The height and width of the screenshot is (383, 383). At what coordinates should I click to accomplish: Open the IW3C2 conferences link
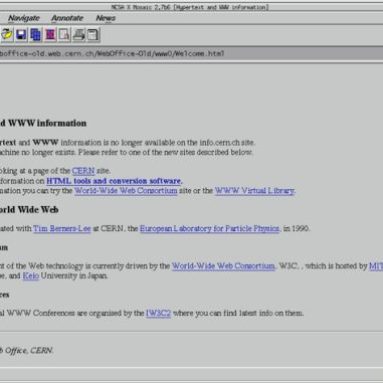[158, 313]
